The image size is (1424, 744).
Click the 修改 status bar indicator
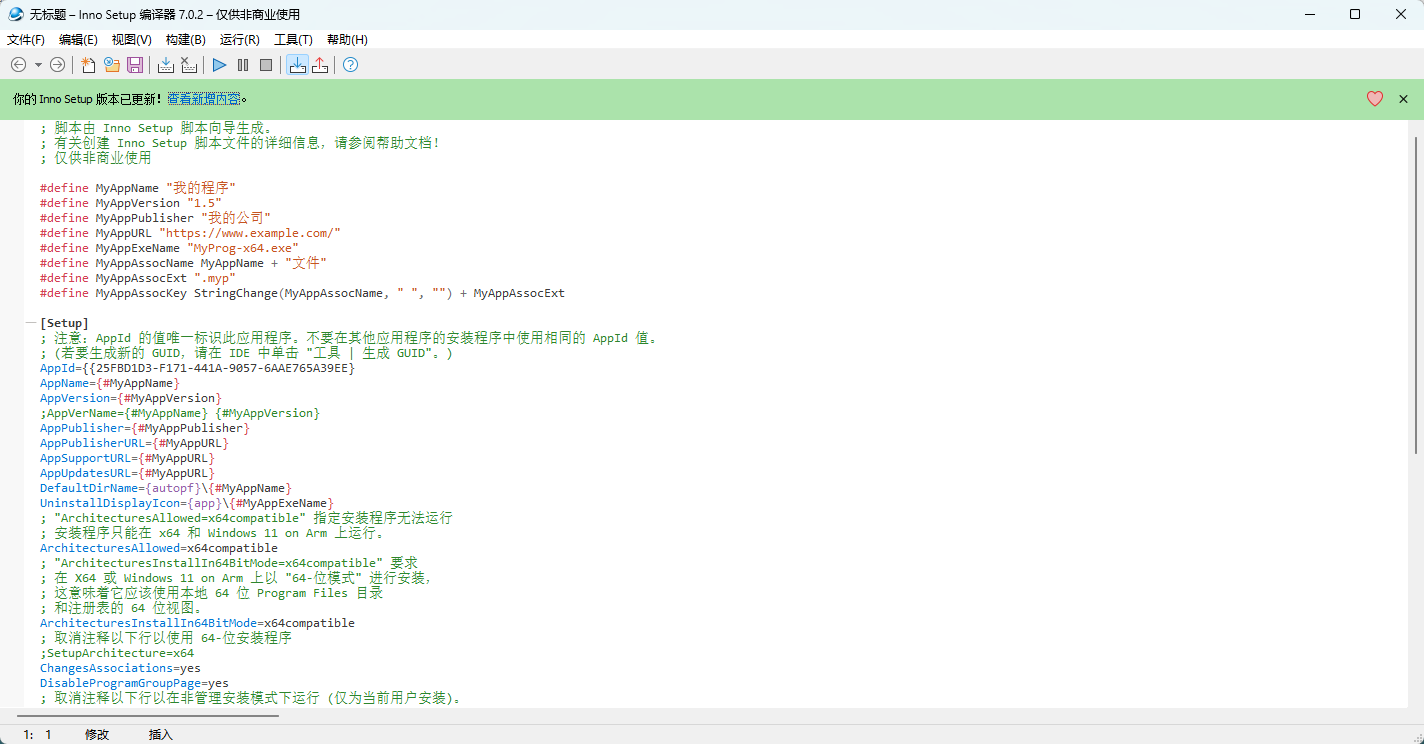97,734
